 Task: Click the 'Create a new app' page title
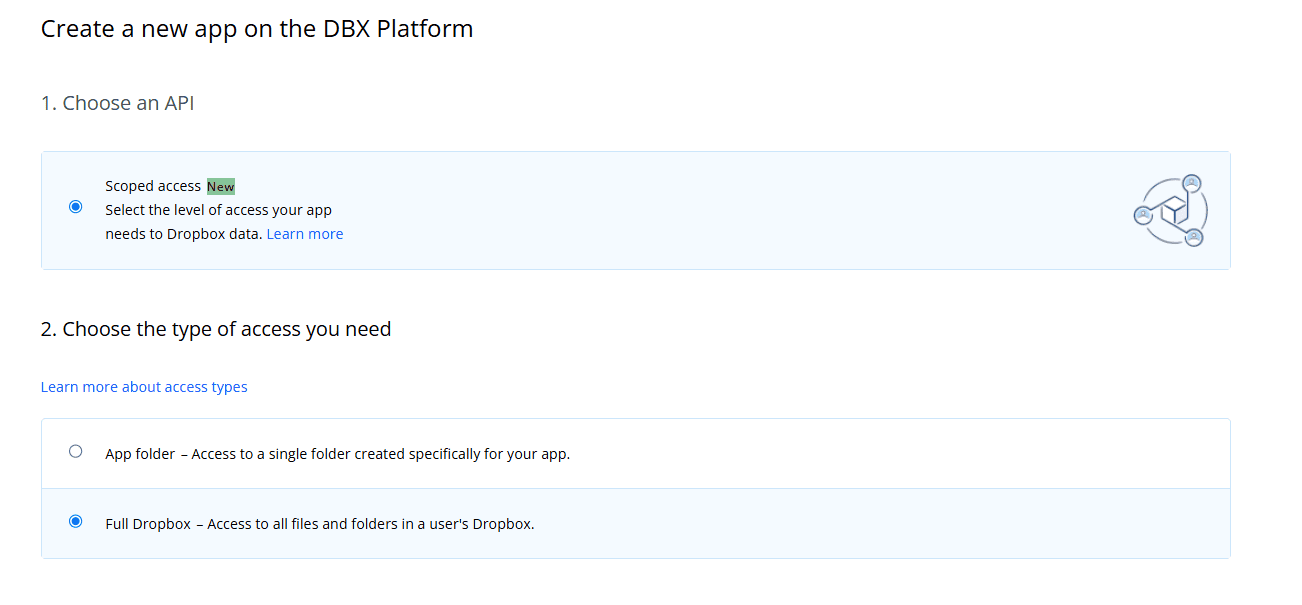256,28
